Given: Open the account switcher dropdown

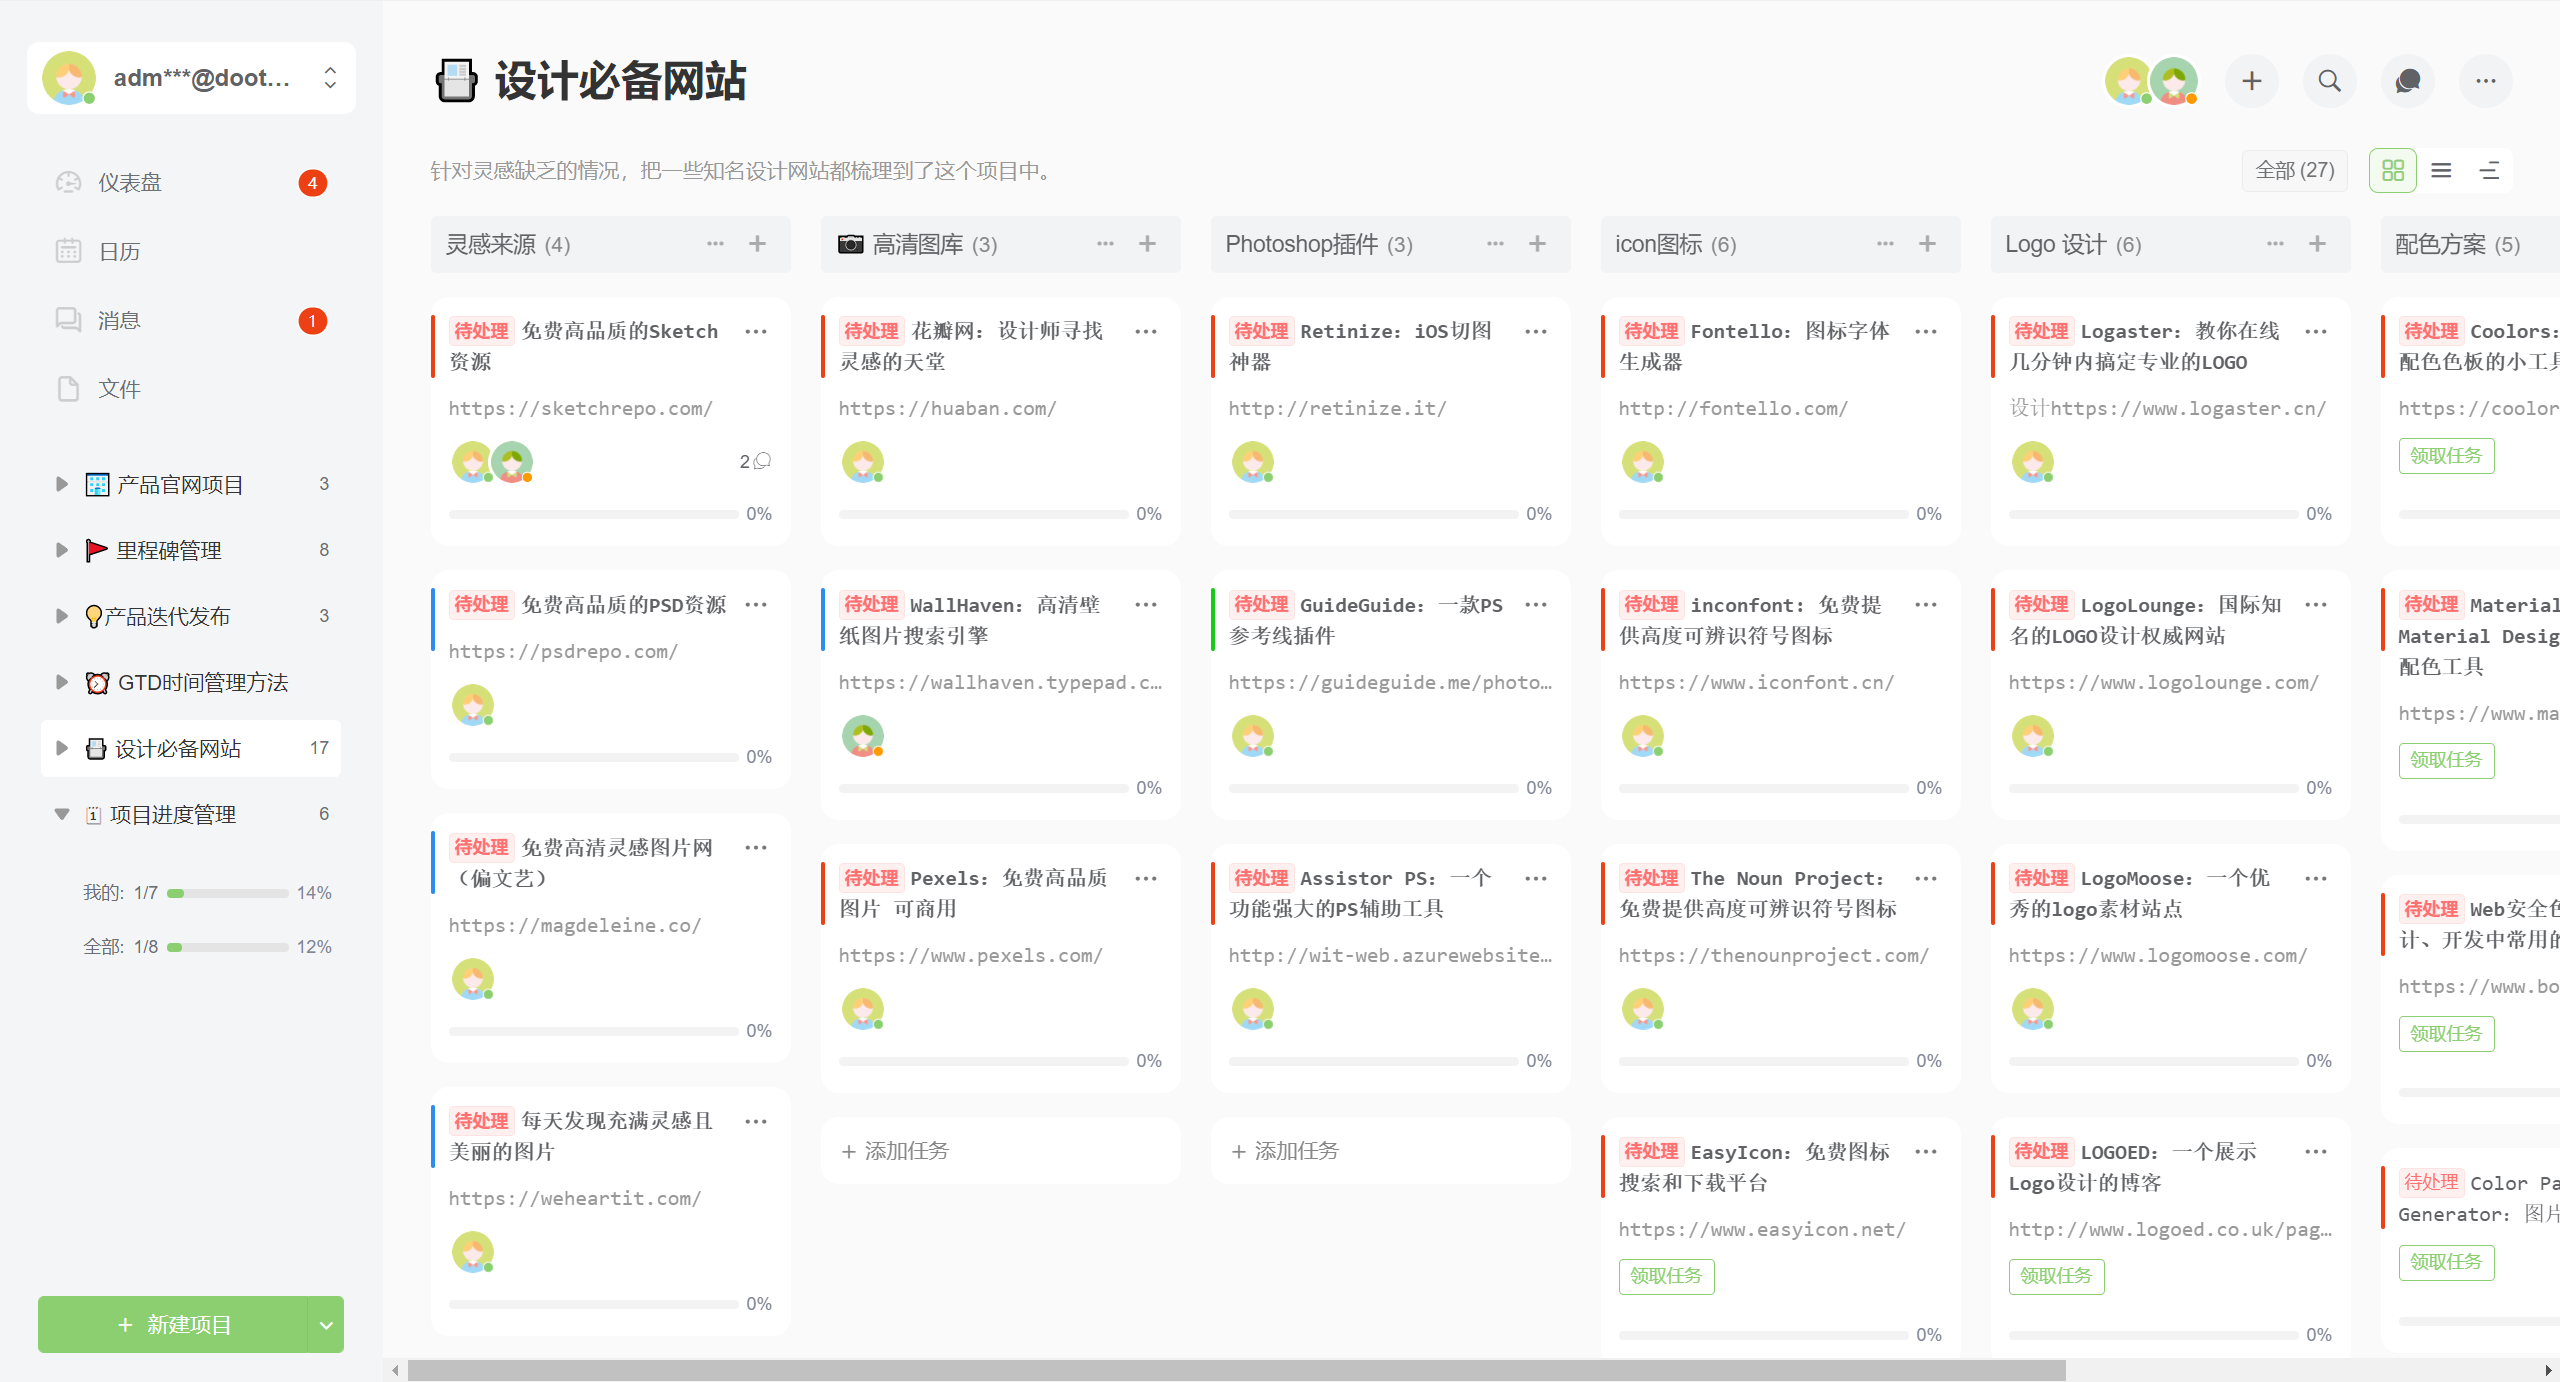Looking at the screenshot, I should click(330, 78).
